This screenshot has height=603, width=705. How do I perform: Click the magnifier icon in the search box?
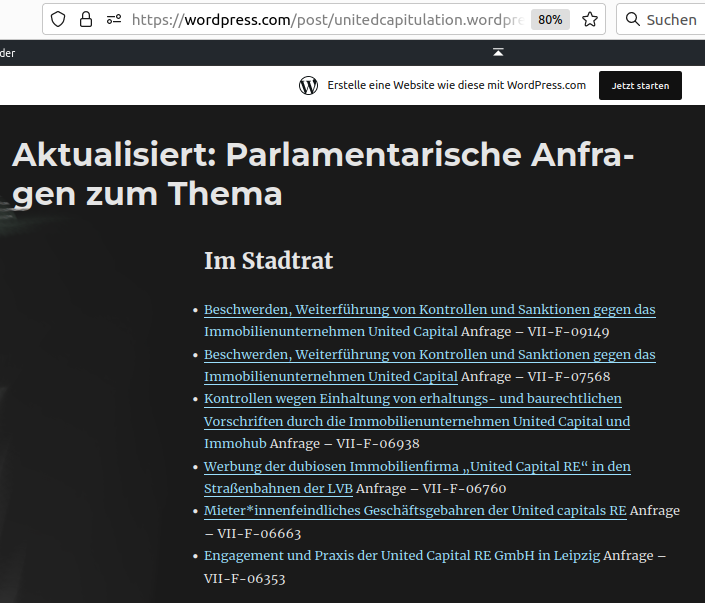click(x=633, y=19)
